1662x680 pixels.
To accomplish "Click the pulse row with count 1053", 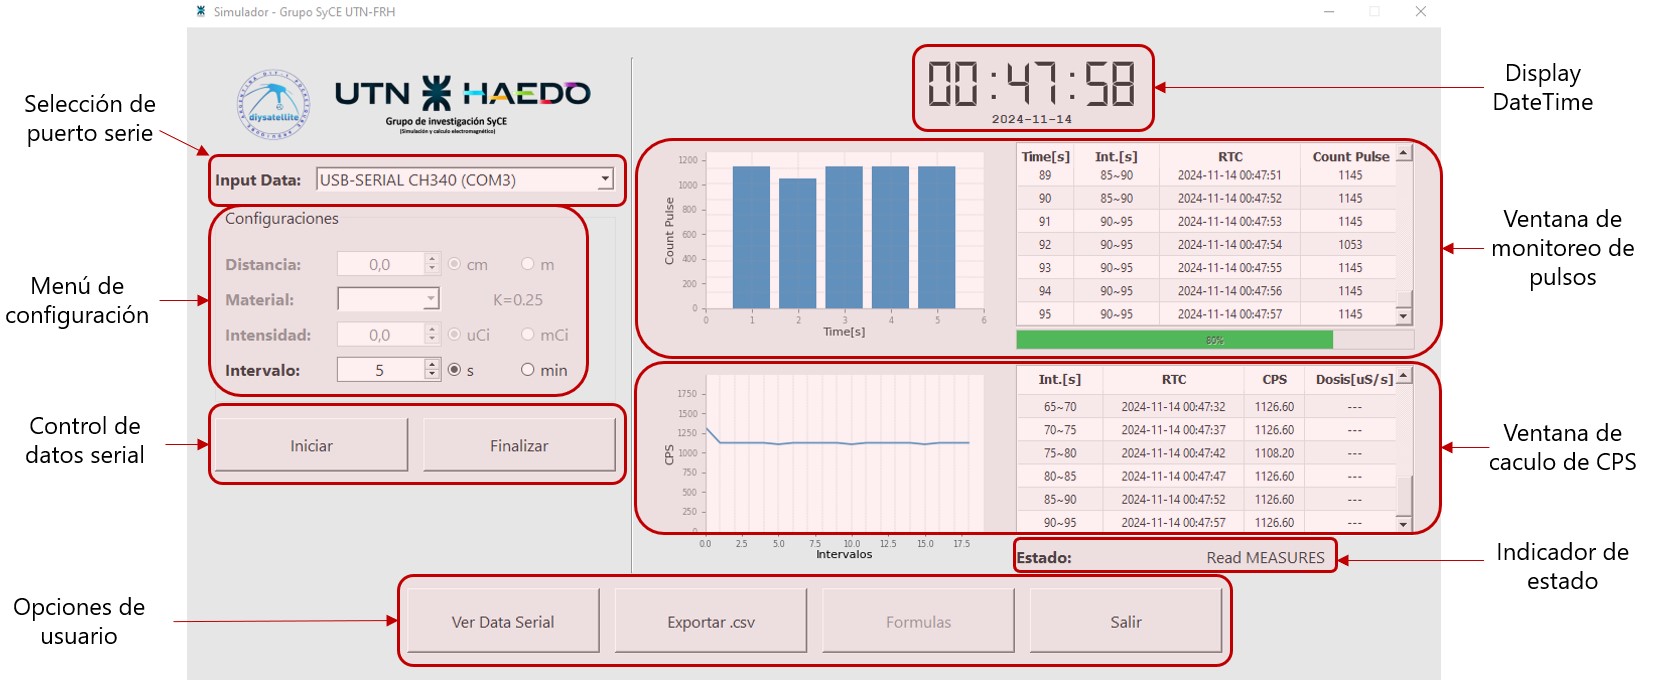I will click(1207, 244).
